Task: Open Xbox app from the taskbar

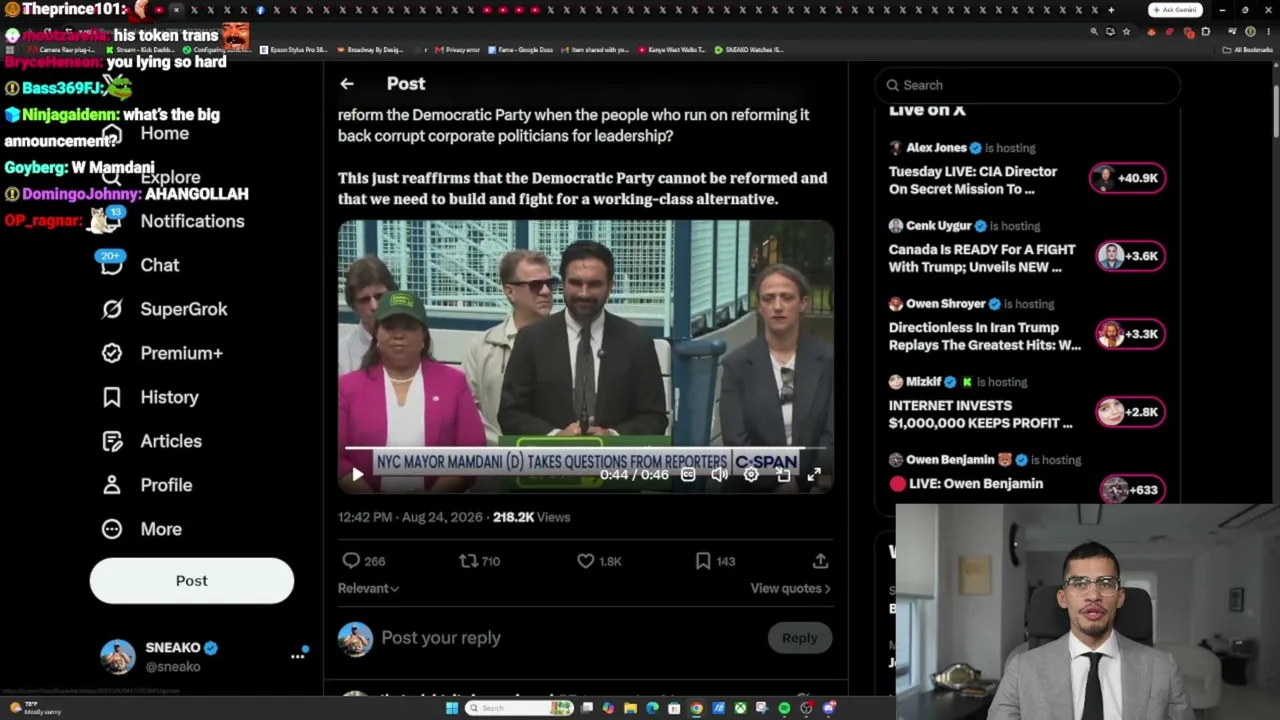Action: [x=740, y=708]
